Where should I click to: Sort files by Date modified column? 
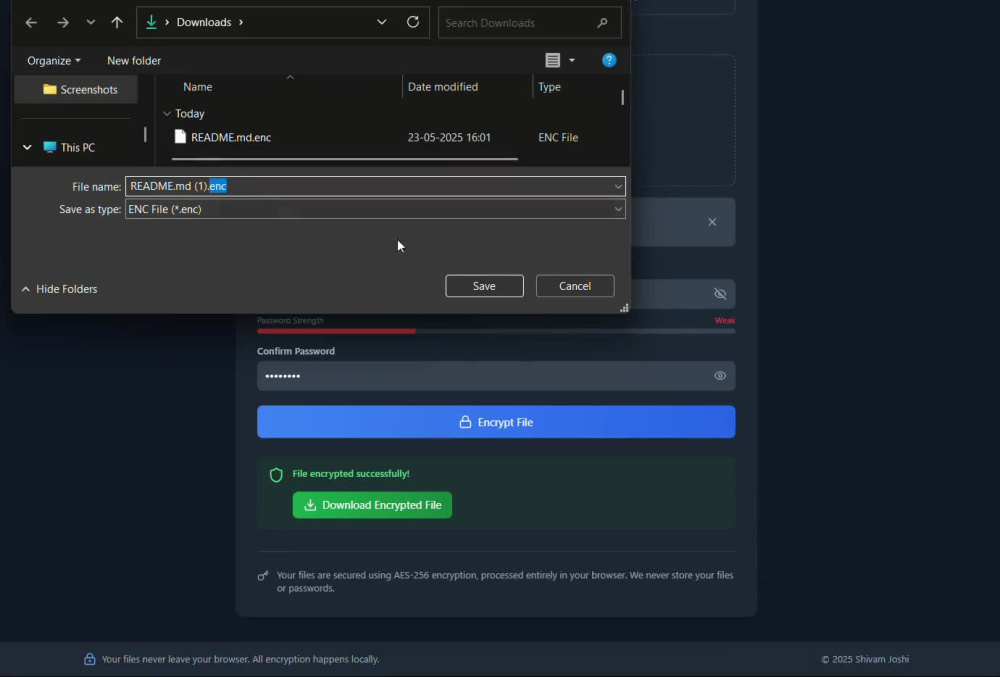[x=443, y=87]
